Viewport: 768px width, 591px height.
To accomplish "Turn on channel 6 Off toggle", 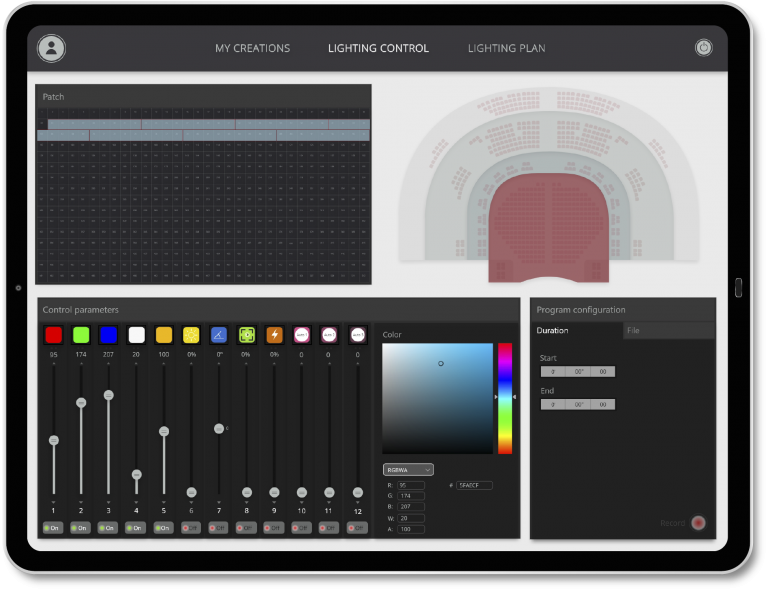I will click(191, 527).
